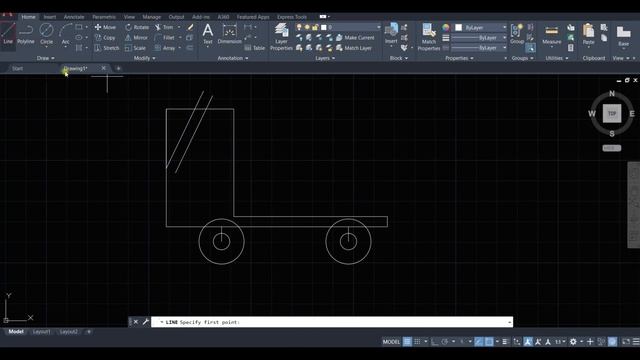The height and width of the screenshot is (360, 640).
Task: Click the Dimension tool
Action: click(x=229, y=34)
